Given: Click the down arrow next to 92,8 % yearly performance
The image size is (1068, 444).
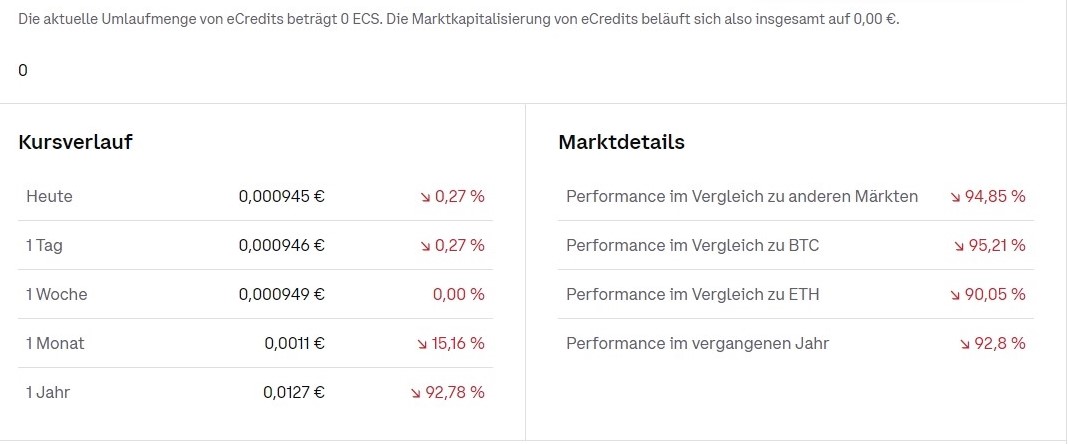Looking at the screenshot, I should tap(964, 344).
